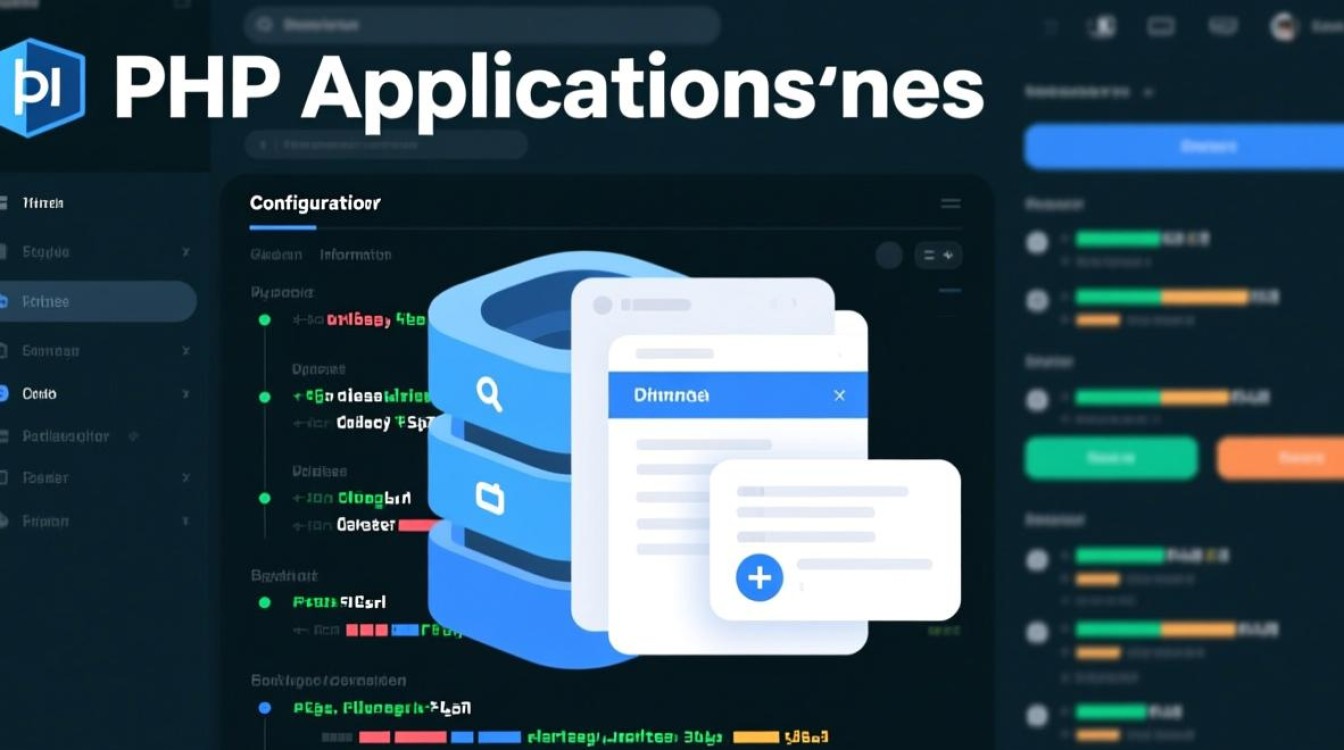This screenshot has height=750, width=1344.
Task: Select the first radio circle in the right panel
Action: point(1037,241)
